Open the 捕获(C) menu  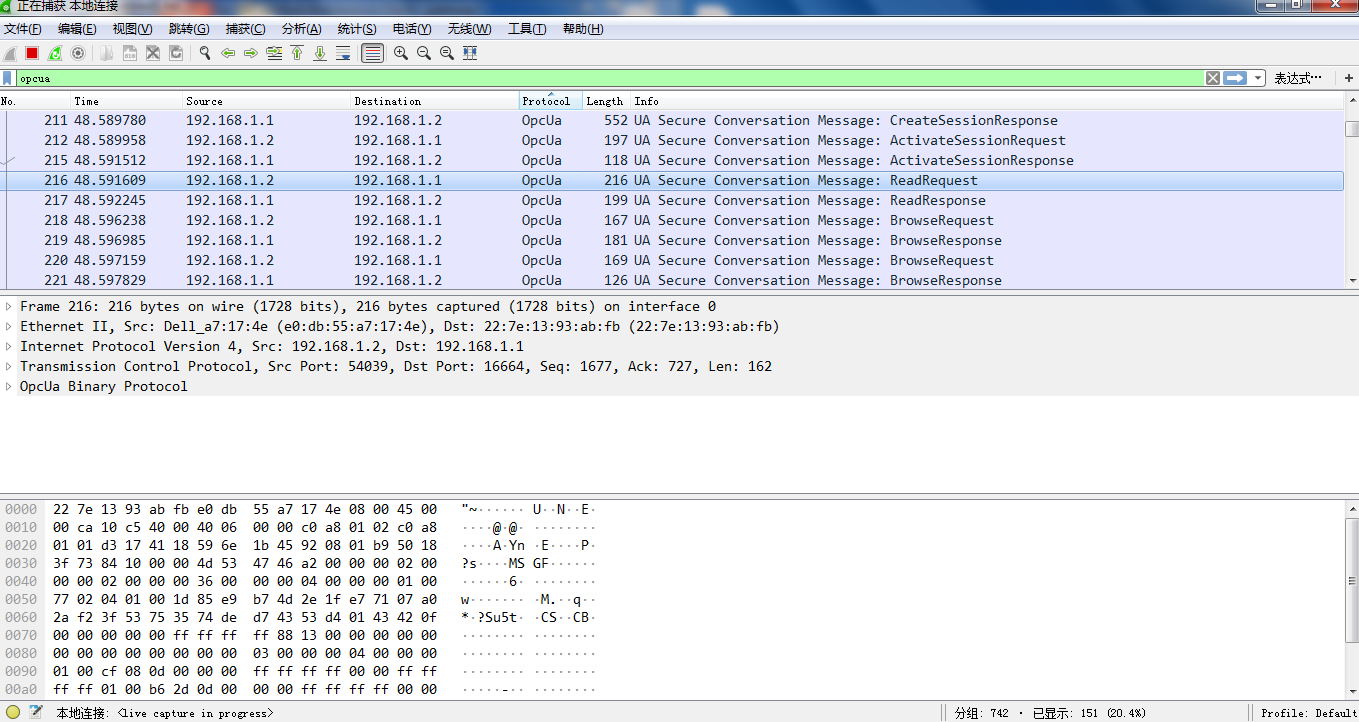pyautogui.click(x=246, y=29)
